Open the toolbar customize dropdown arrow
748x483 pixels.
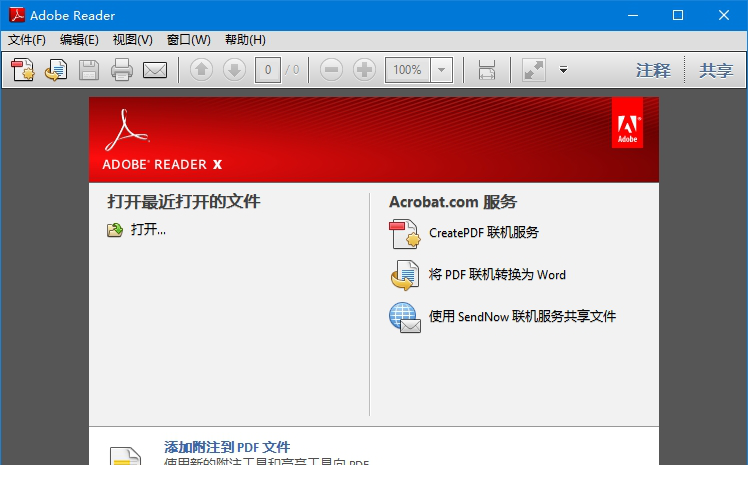[563, 70]
